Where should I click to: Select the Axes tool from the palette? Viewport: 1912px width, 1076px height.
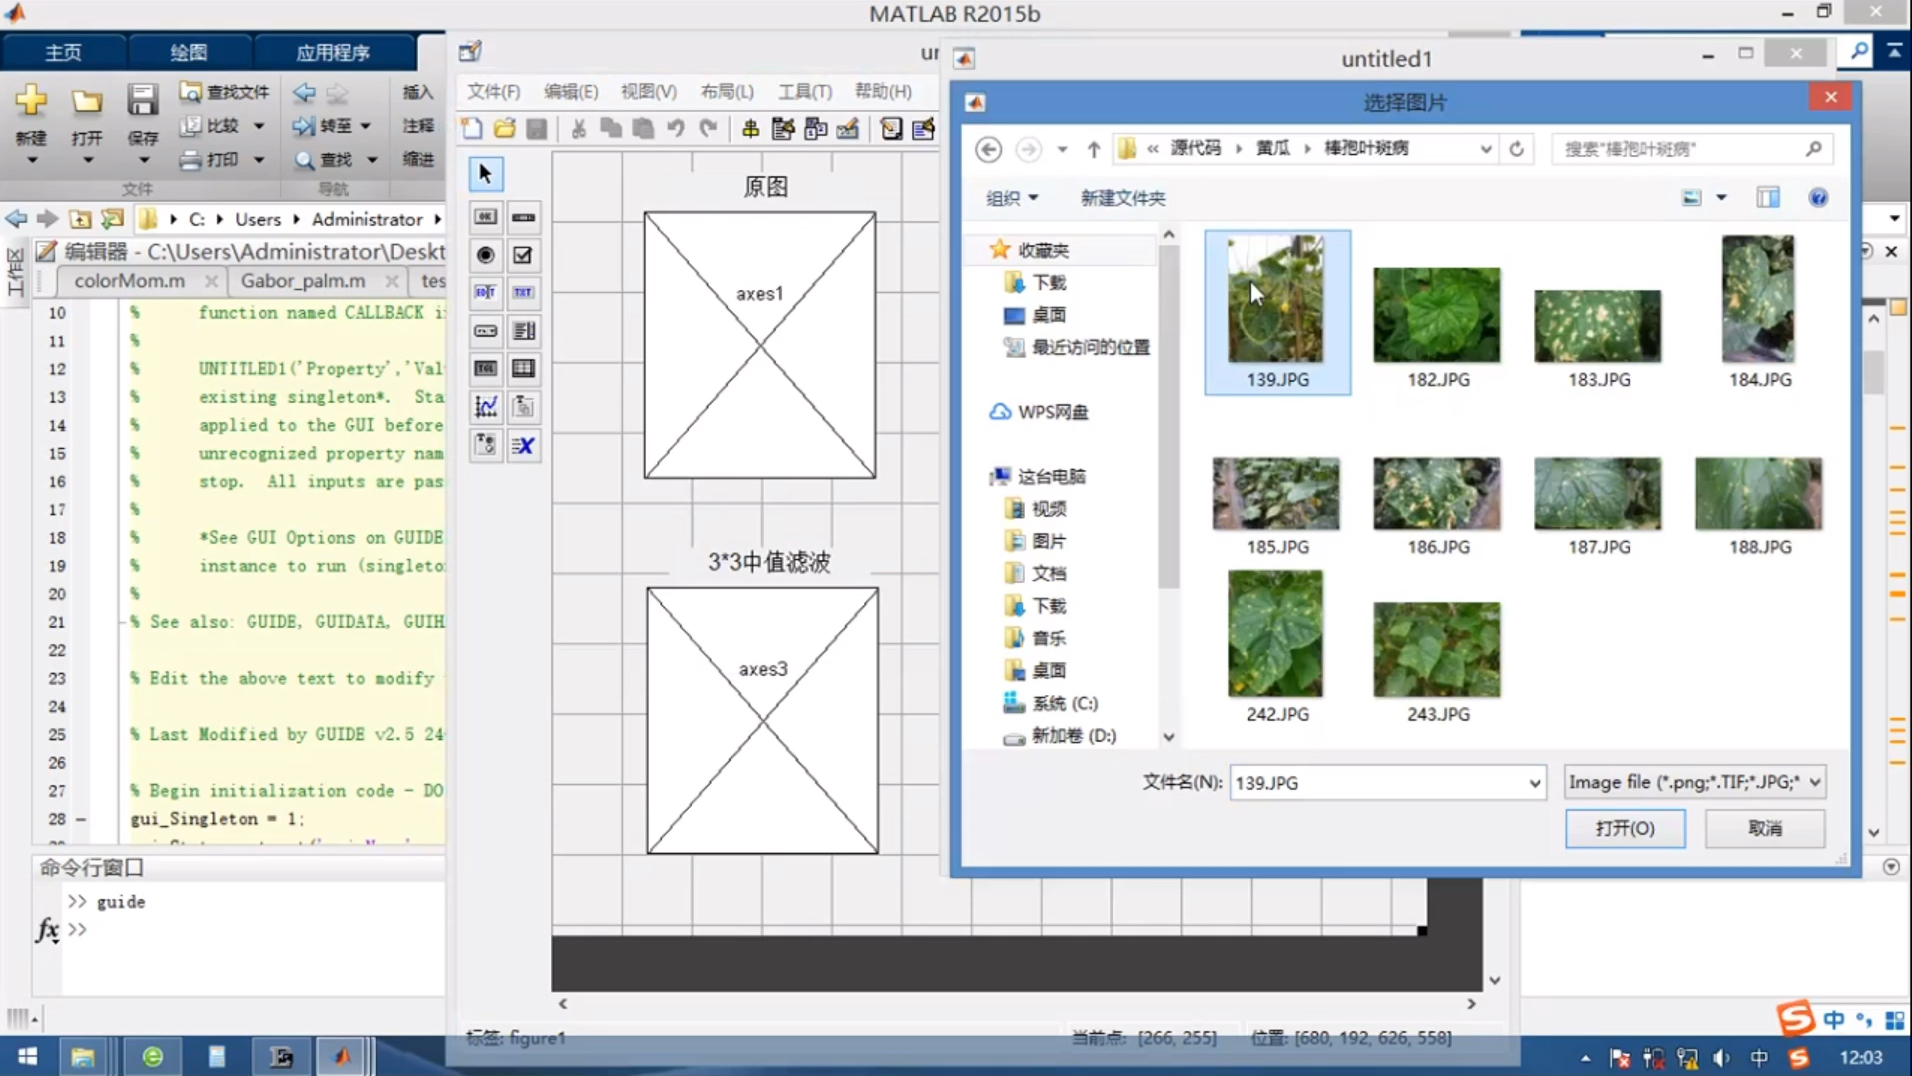485,407
